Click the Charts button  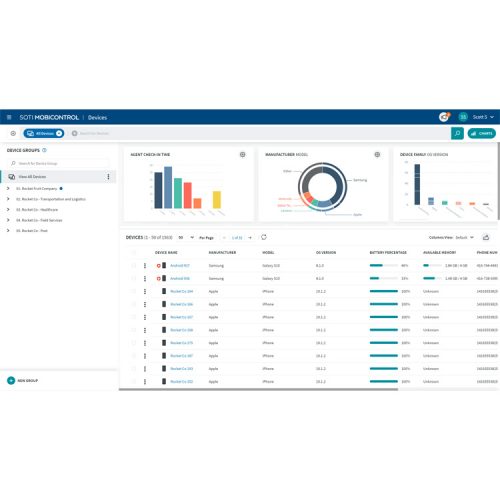coord(482,133)
